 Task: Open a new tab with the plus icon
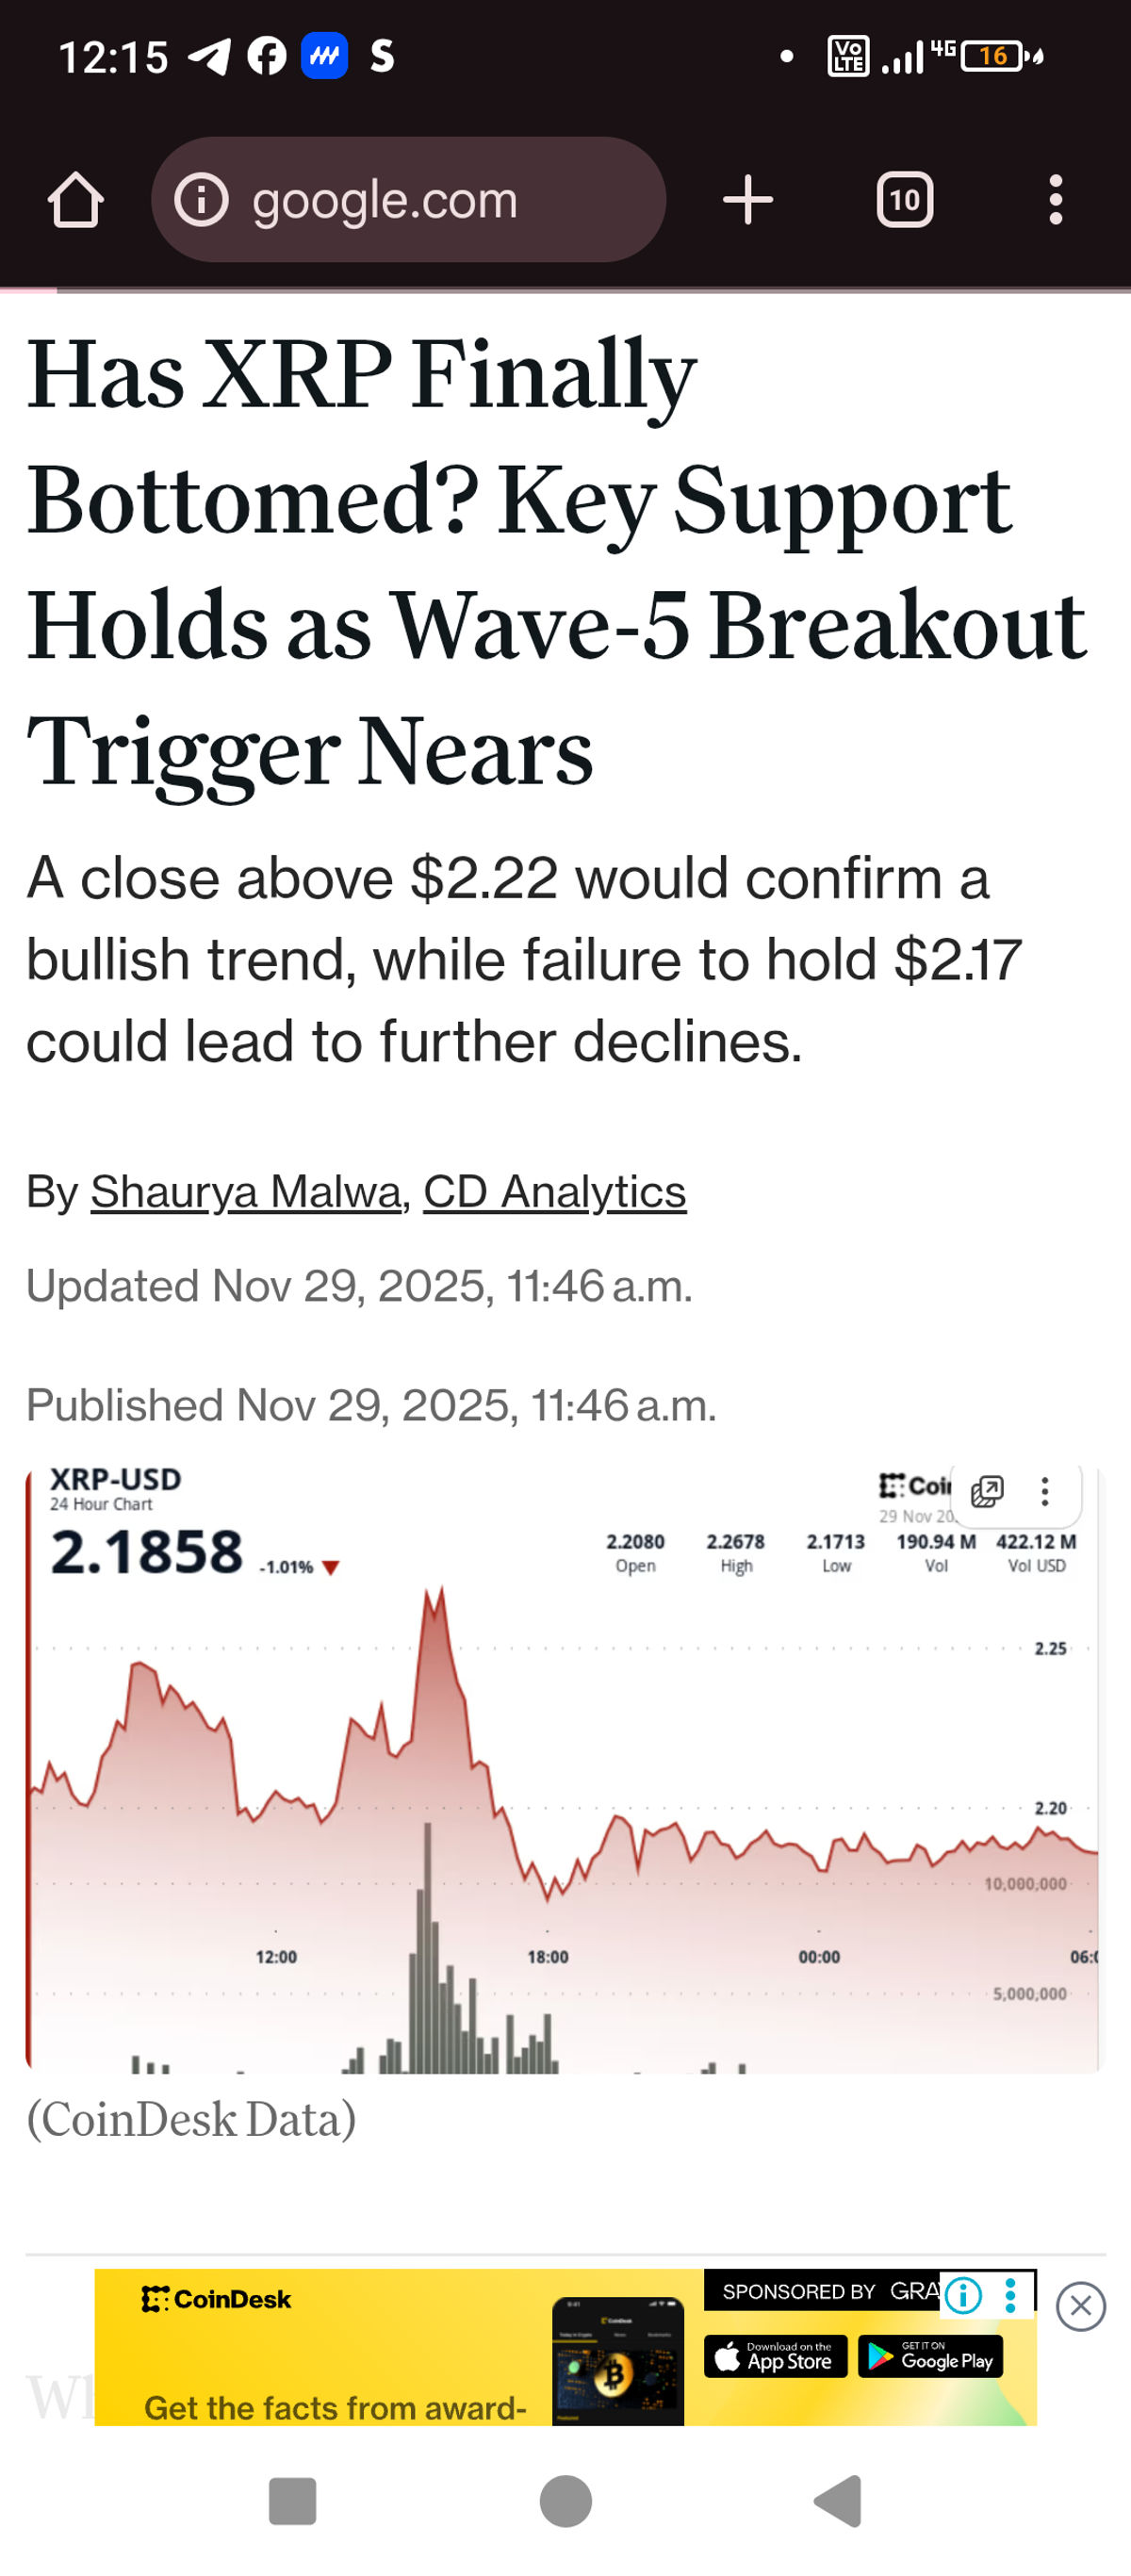747,200
